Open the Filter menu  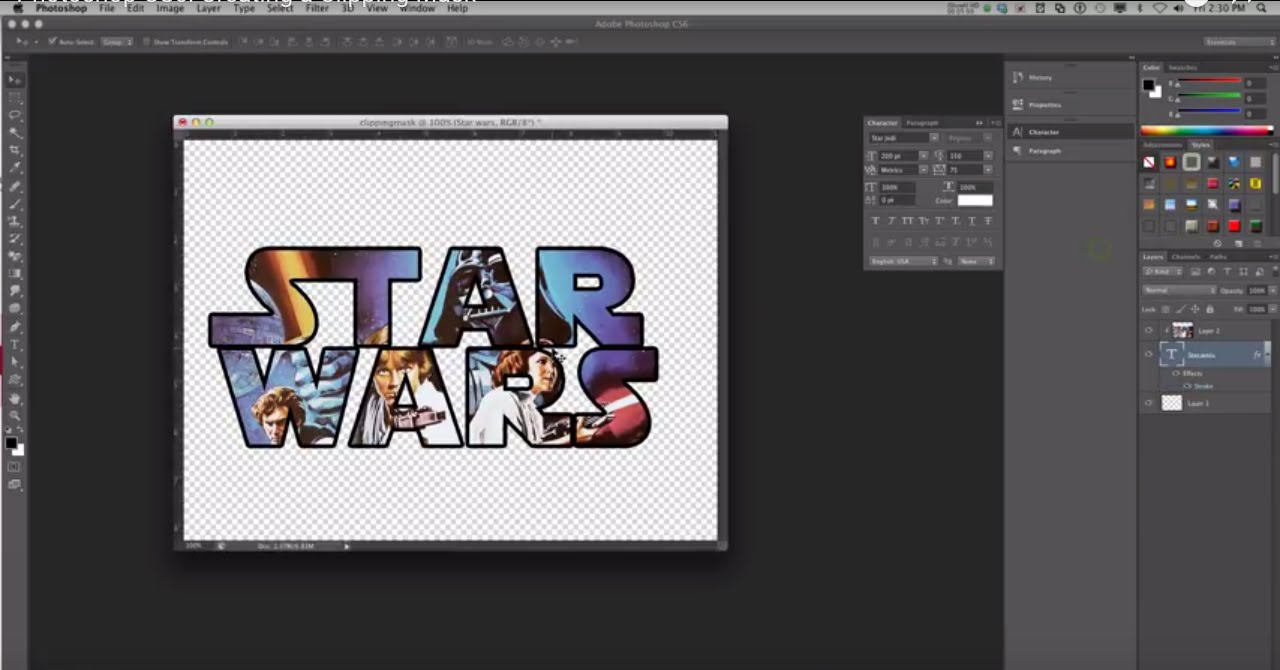tap(316, 8)
